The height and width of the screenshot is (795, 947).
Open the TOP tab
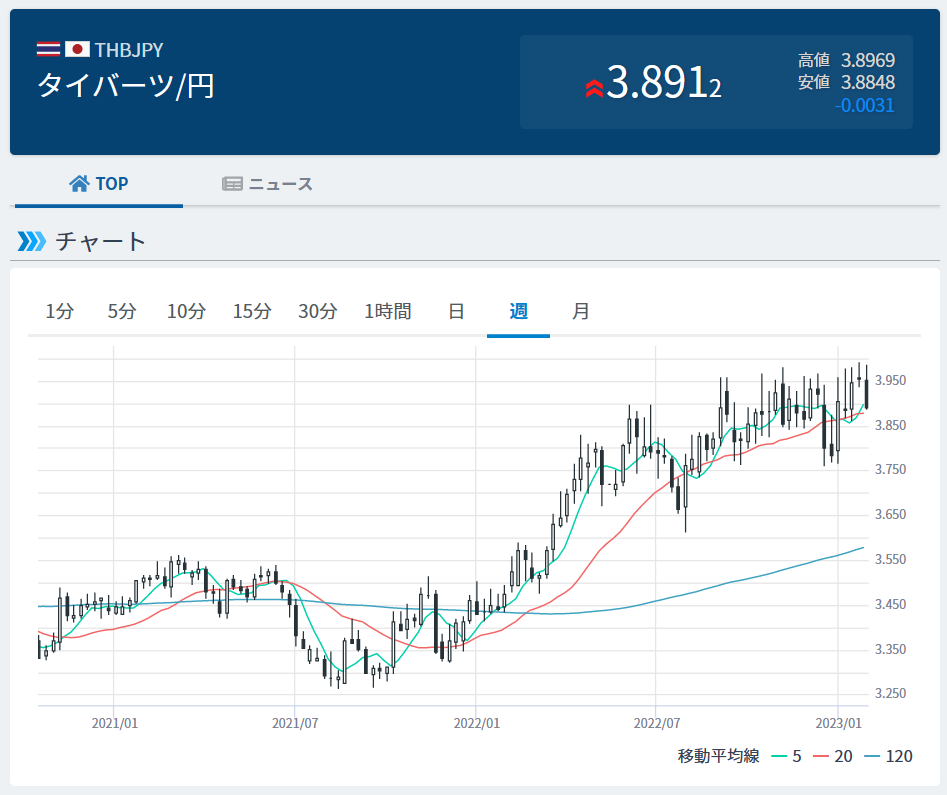click(99, 184)
